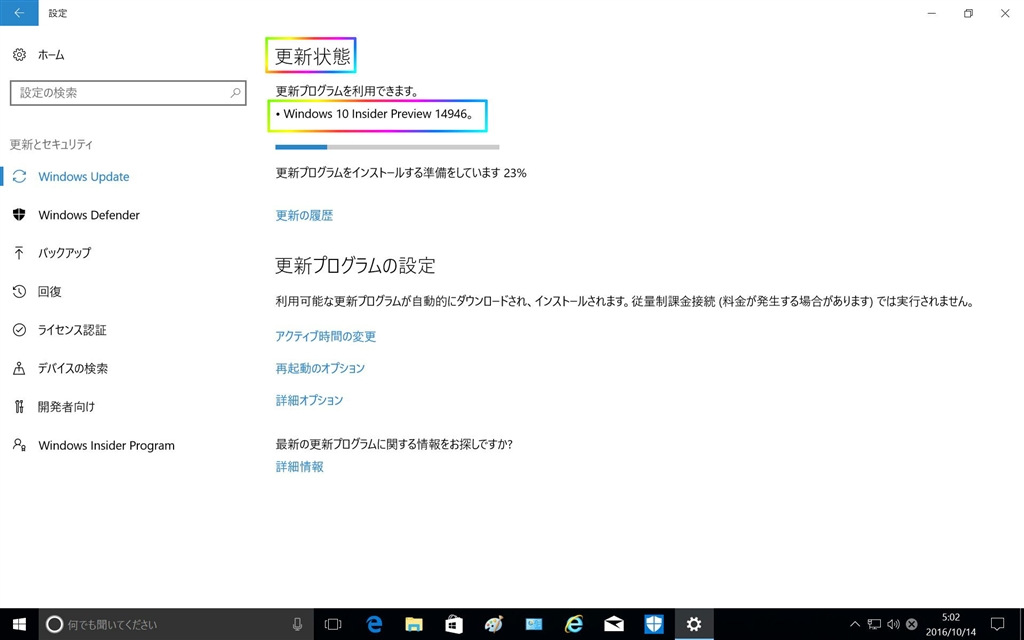Open Action Center notifications icon
1024x640 pixels.
pyautogui.click(x=997, y=624)
